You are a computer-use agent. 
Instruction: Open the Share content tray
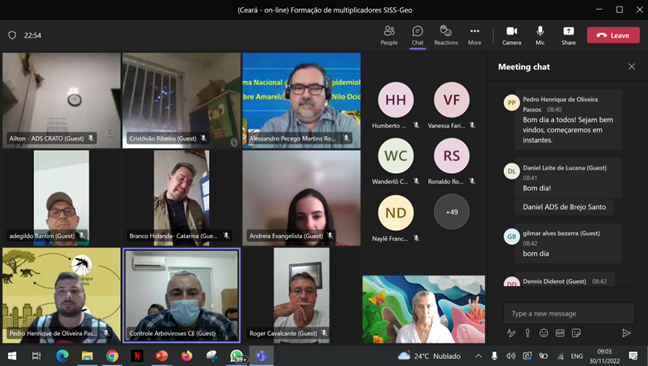pyautogui.click(x=568, y=35)
